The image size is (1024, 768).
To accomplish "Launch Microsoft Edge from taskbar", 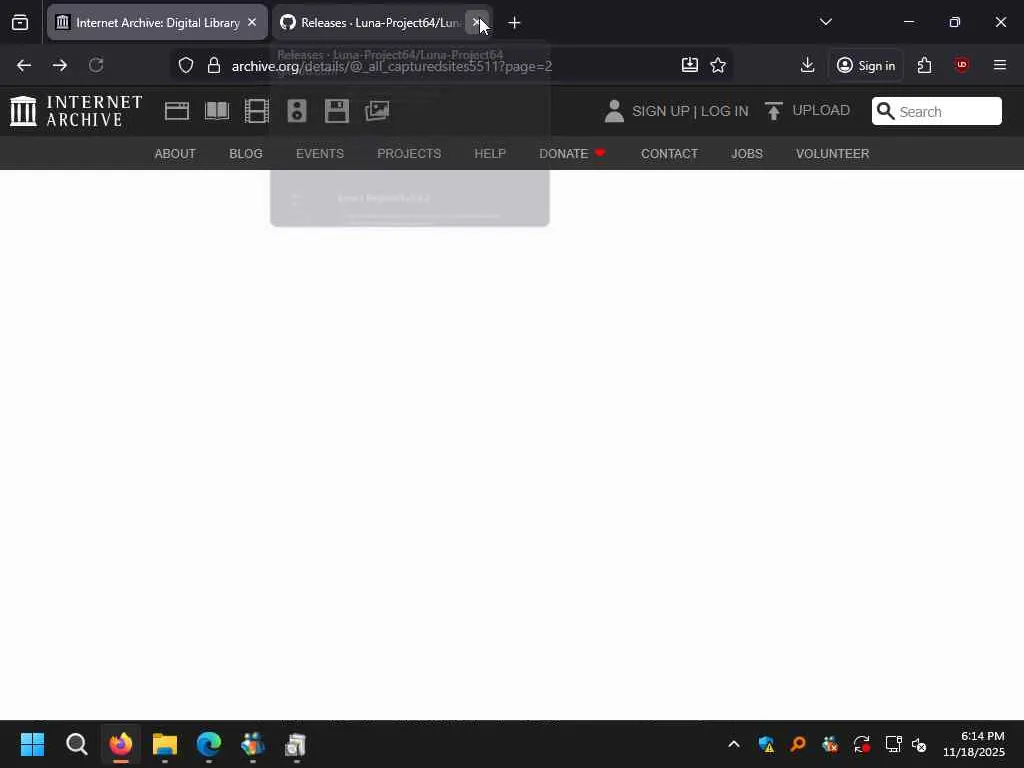I will tap(209, 744).
